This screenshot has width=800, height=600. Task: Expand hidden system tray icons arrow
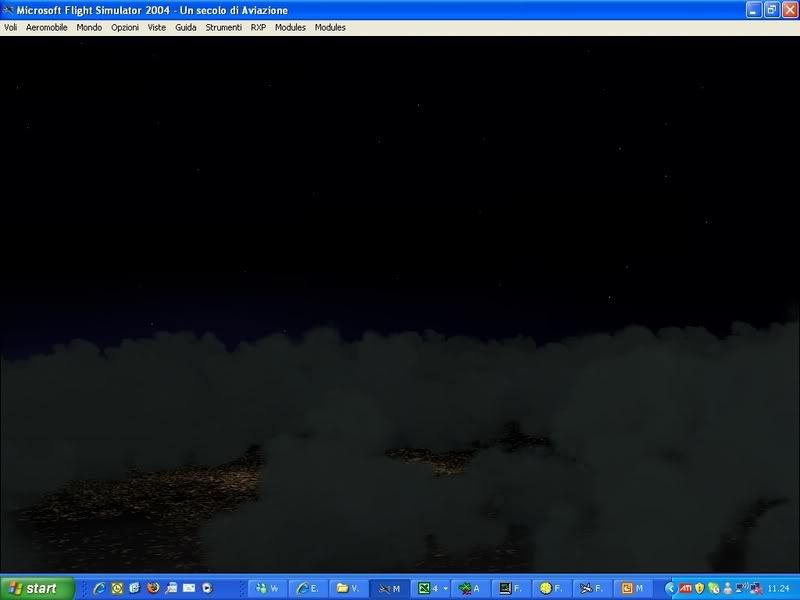point(670,589)
